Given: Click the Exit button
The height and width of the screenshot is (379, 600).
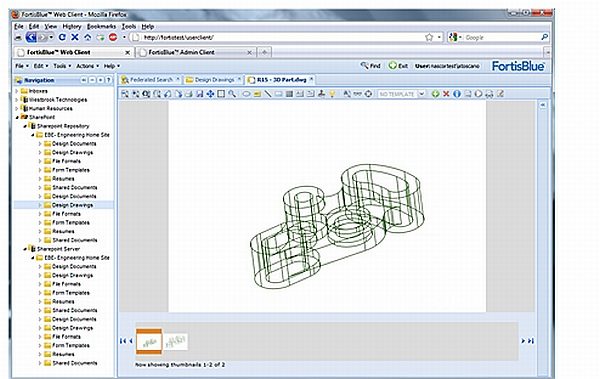Looking at the screenshot, I should (398, 66).
